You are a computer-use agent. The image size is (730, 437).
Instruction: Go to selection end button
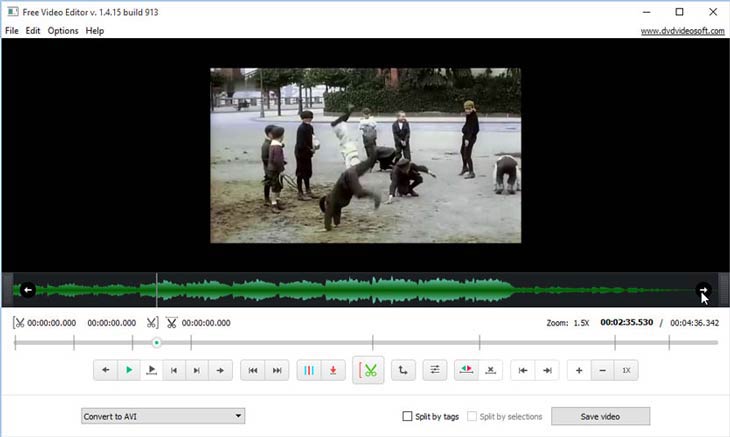547,370
